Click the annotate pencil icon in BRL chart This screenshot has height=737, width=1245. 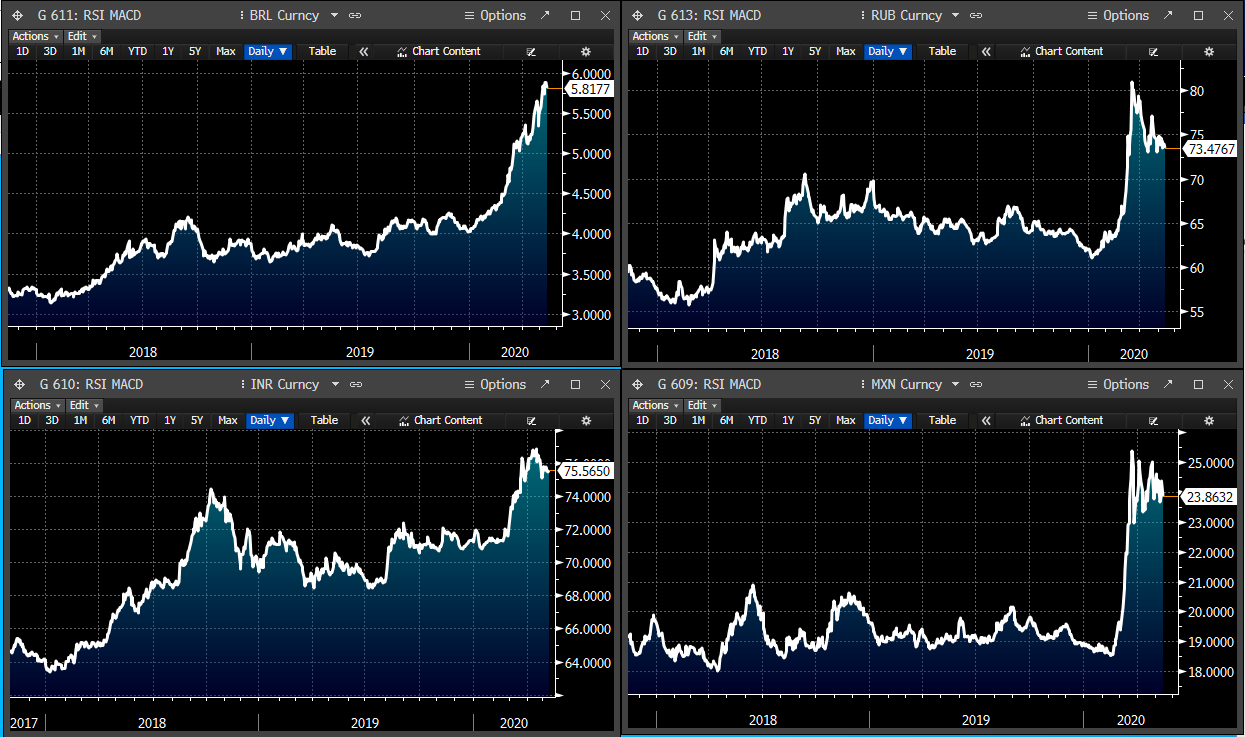pyautogui.click(x=531, y=51)
